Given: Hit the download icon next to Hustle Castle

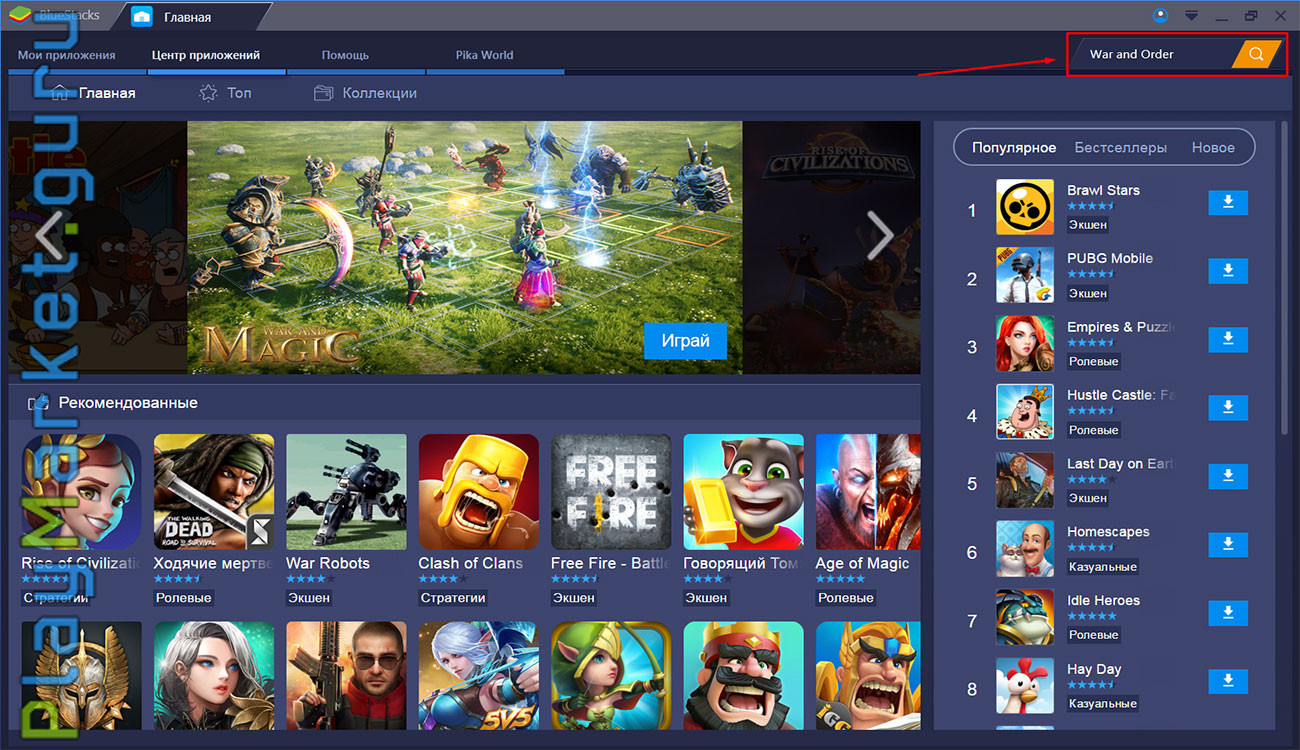Looking at the screenshot, I should 1228,408.
